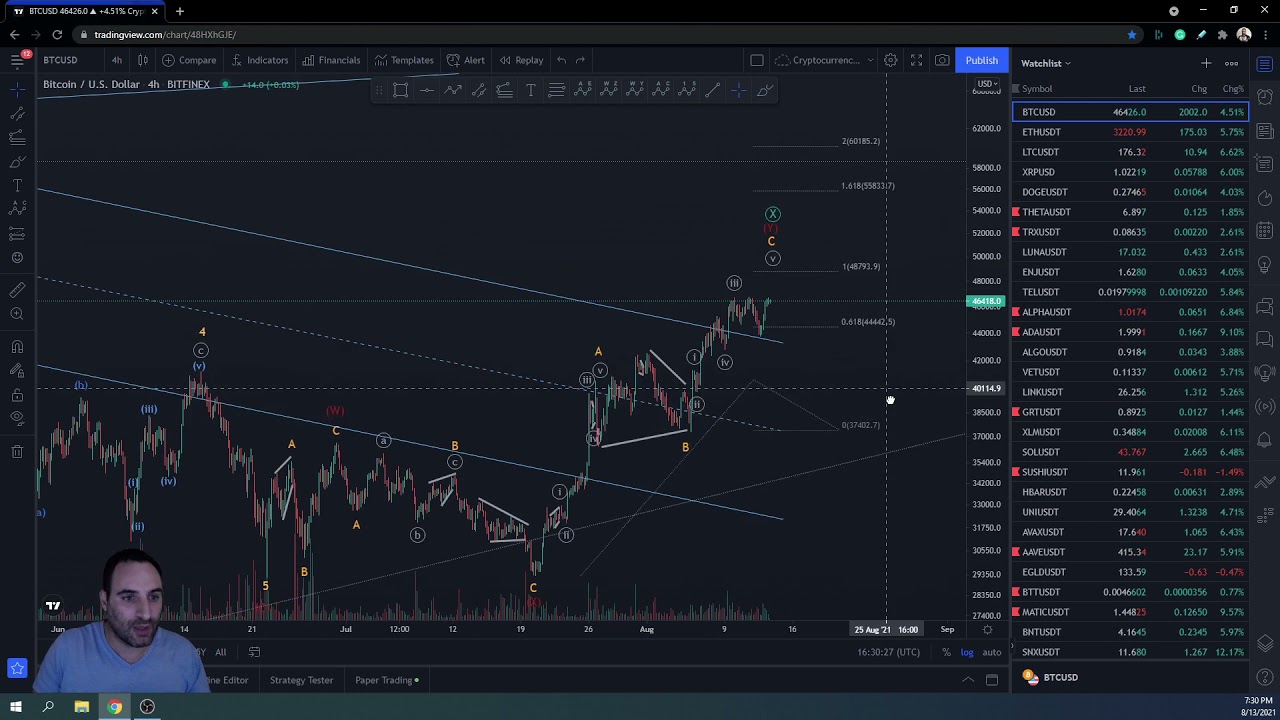The width and height of the screenshot is (1280, 720).
Task: Open the Indicators dialog
Action: 258,60
